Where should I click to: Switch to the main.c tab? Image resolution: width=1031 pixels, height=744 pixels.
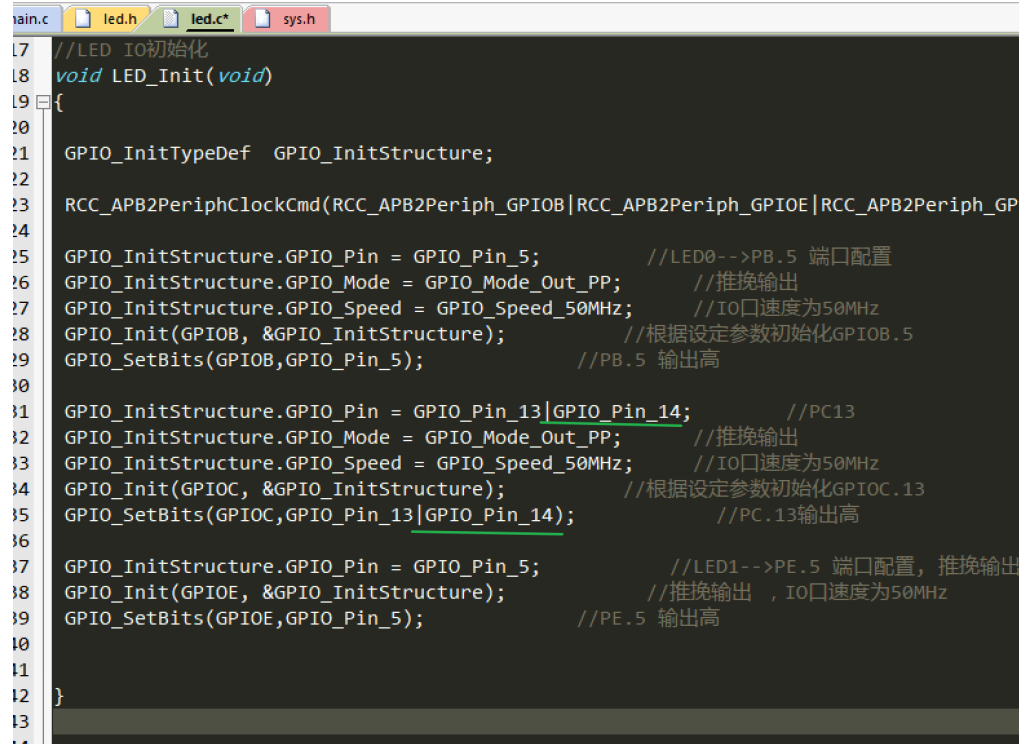(35, 19)
